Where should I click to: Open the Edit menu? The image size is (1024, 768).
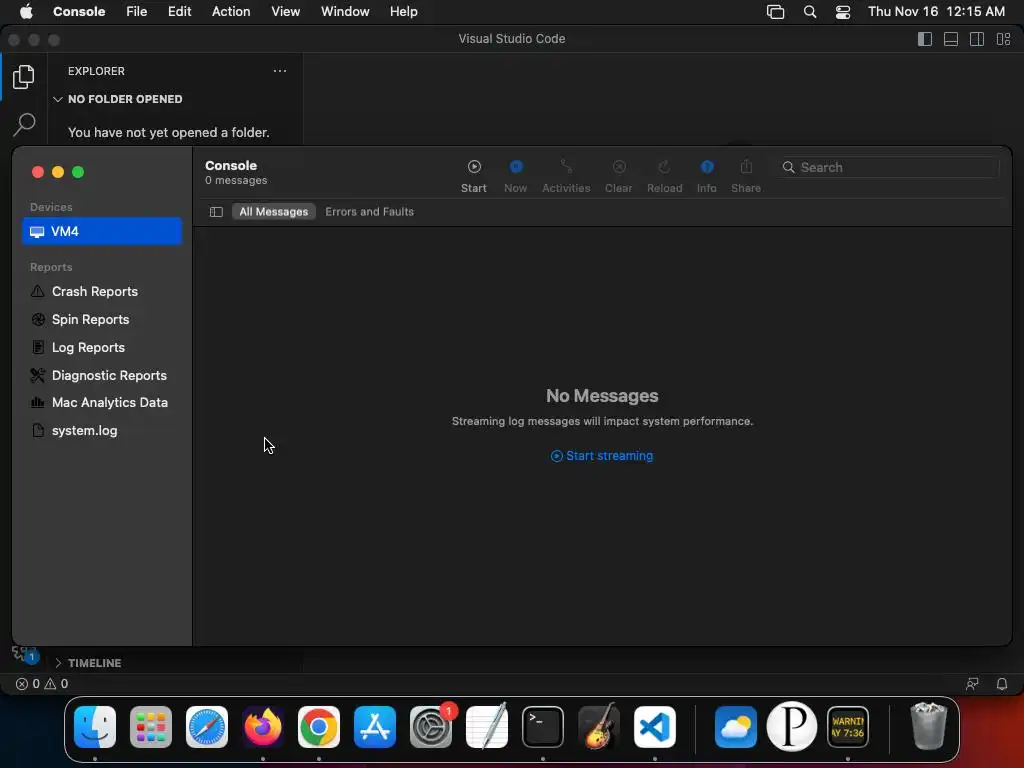click(180, 12)
